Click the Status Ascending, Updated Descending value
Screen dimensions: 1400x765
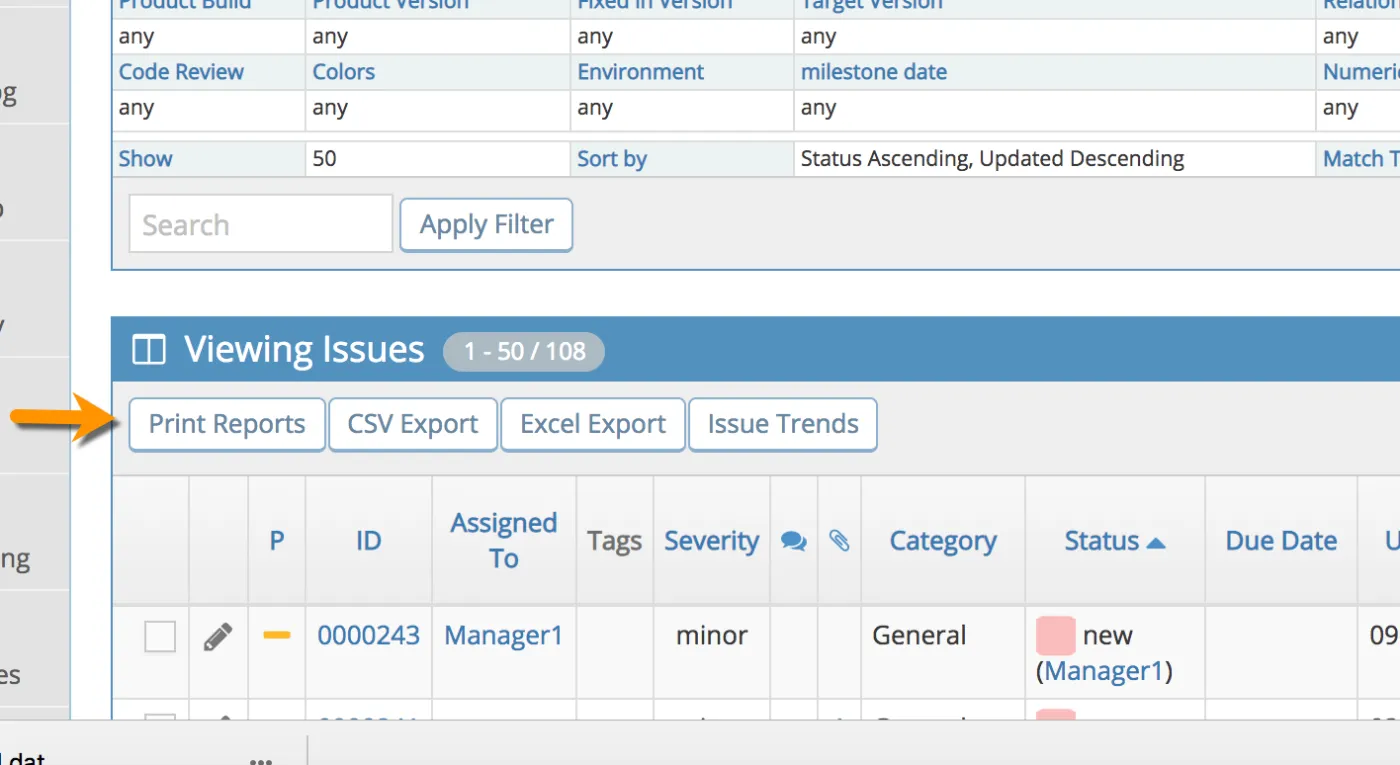pyautogui.click(x=992, y=158)
